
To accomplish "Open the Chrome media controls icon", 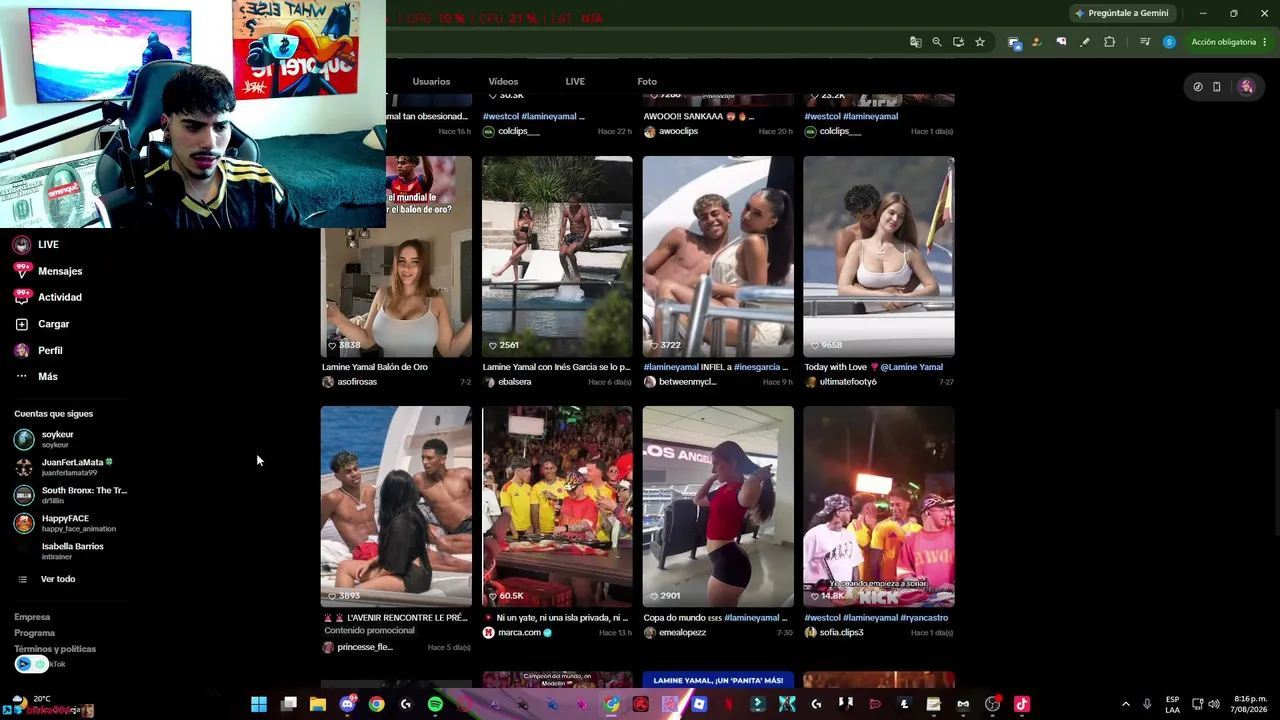I will coord(1145,42).
